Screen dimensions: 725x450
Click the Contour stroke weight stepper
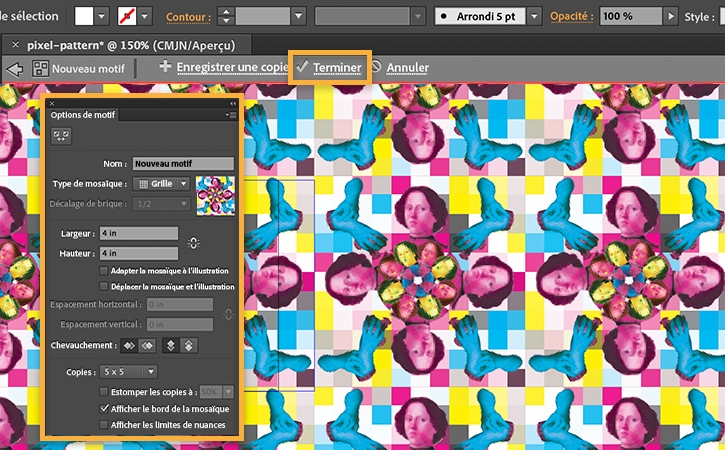[x=226, y=16]
